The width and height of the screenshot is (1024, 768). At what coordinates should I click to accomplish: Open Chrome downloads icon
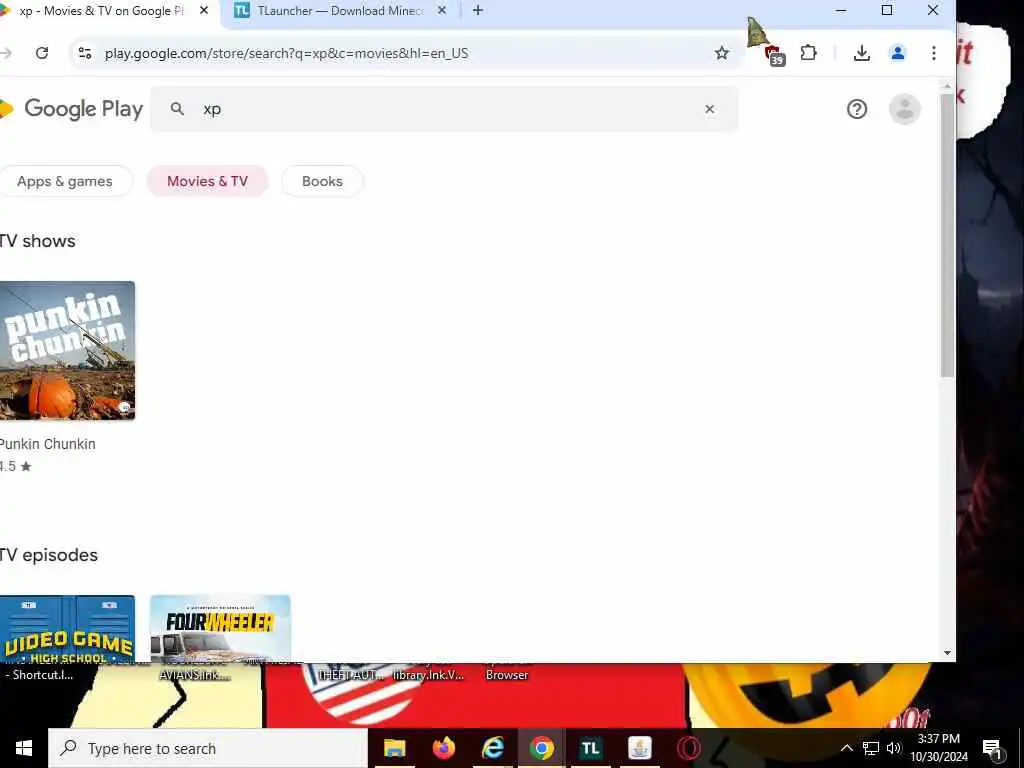[x=861, y=53]
